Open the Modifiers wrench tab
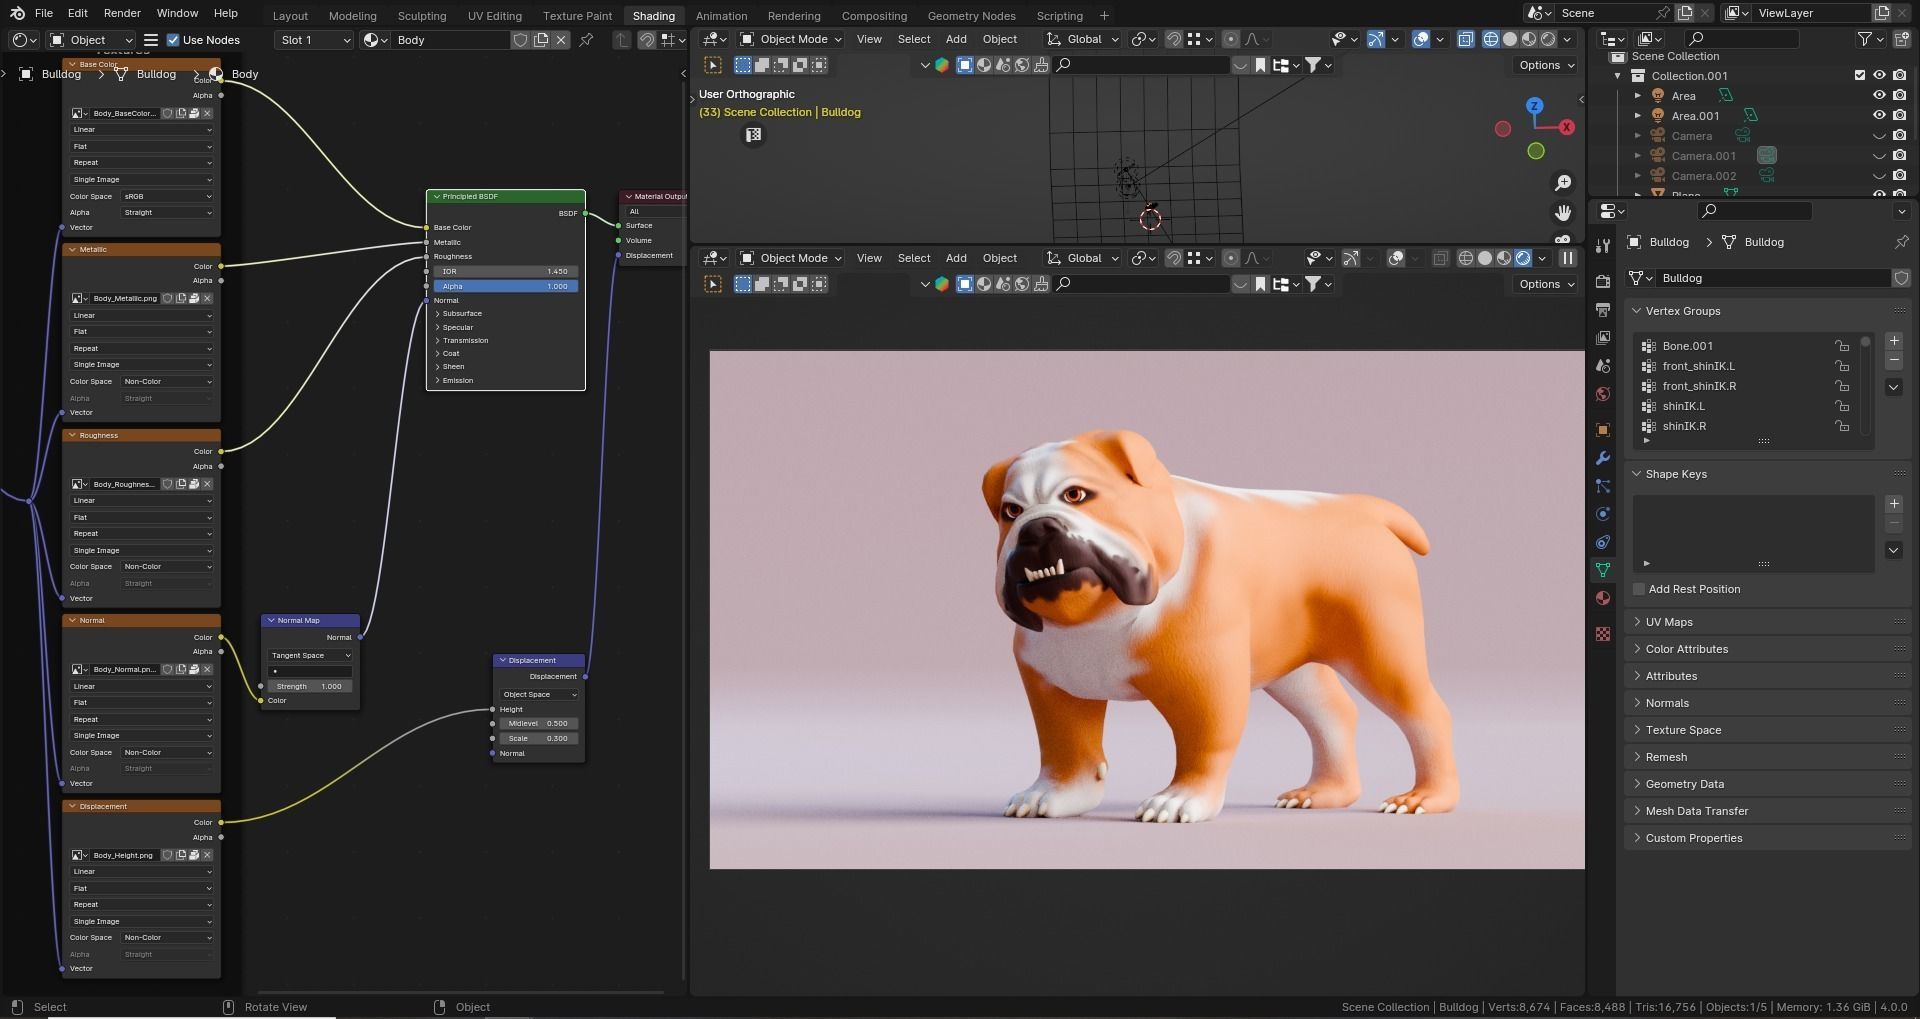This screenshot has width=1920, height=1019. (x=1603, y=458)
